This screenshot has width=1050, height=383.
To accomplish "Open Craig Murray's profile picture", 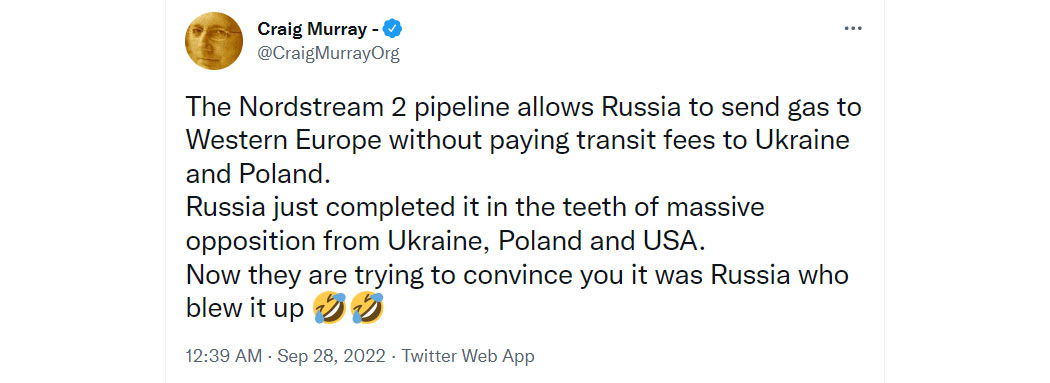I will pyautogui.click(x=214, y=41).
